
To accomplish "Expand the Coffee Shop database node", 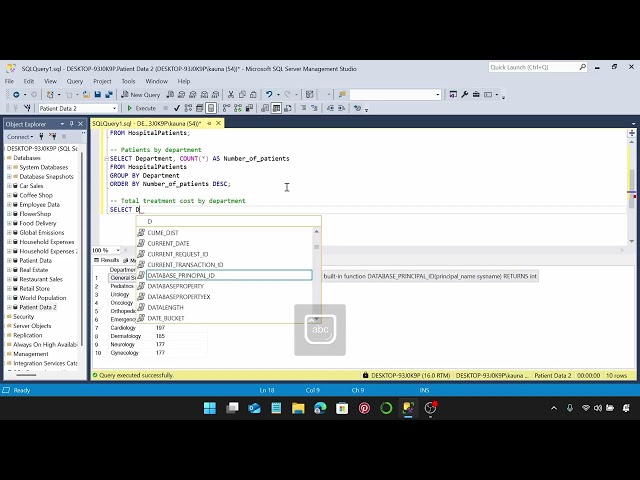I will 9,195.
